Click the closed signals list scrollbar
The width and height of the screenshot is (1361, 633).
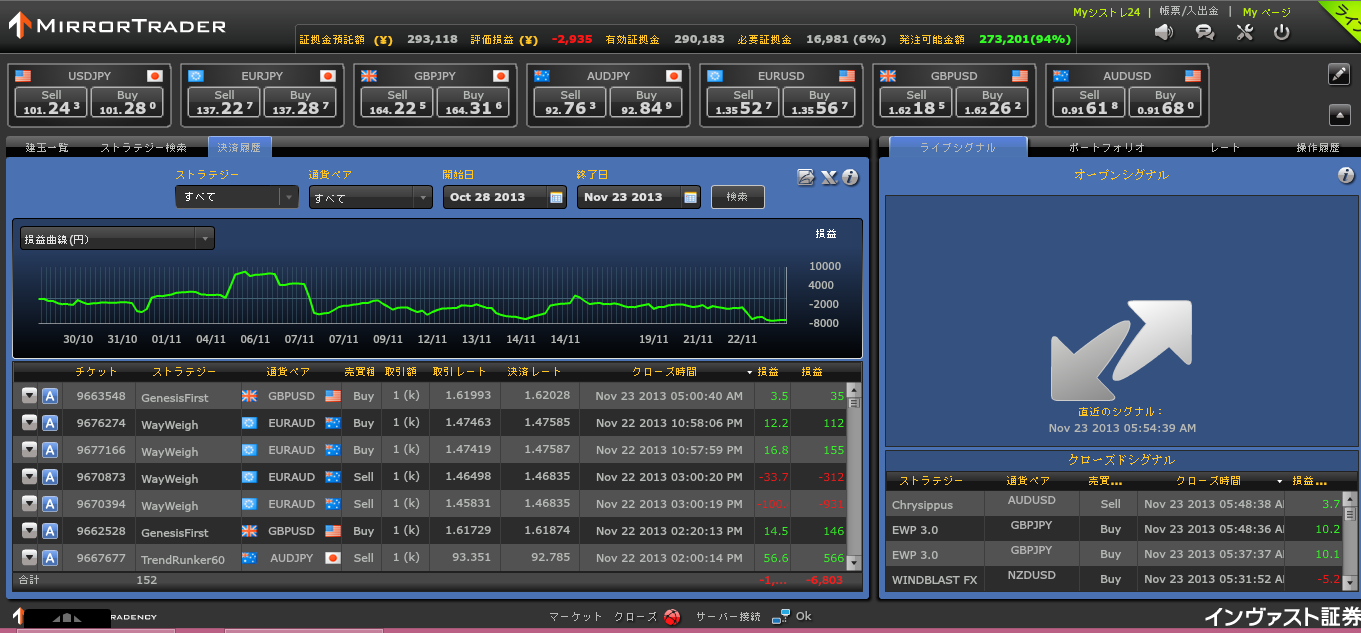(1352, 540)
